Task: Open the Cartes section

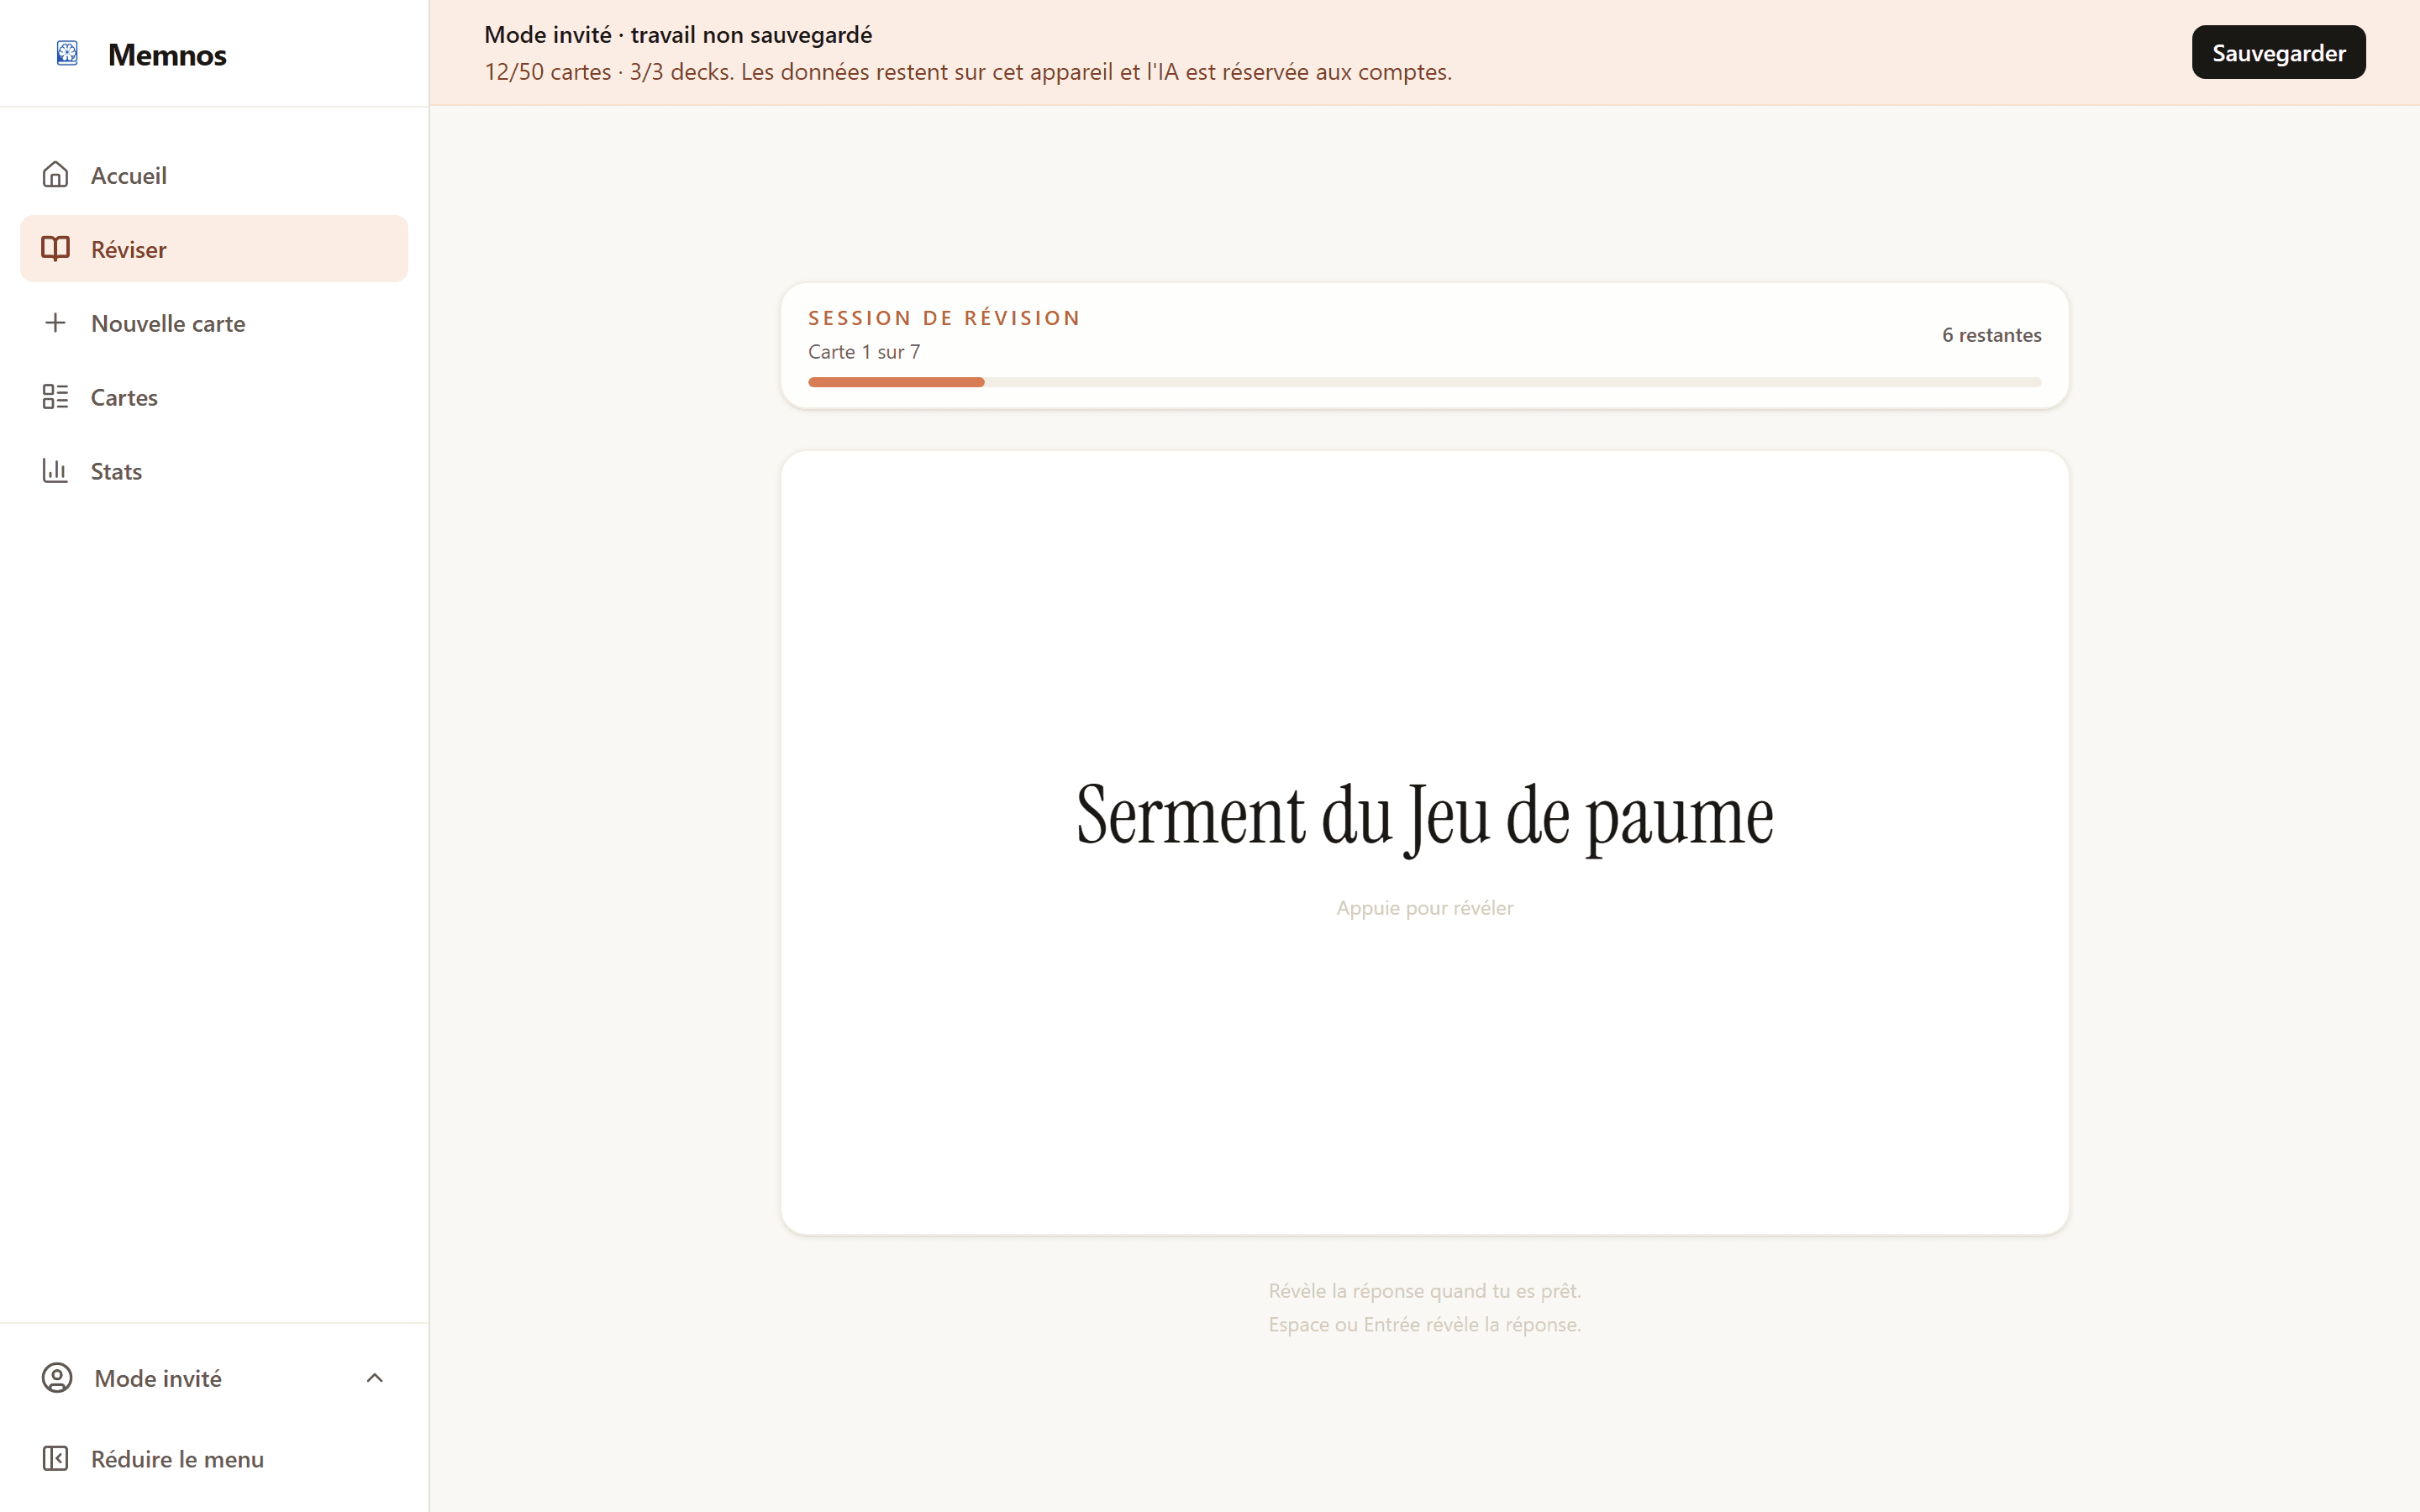Action: (x=214, y=397)
